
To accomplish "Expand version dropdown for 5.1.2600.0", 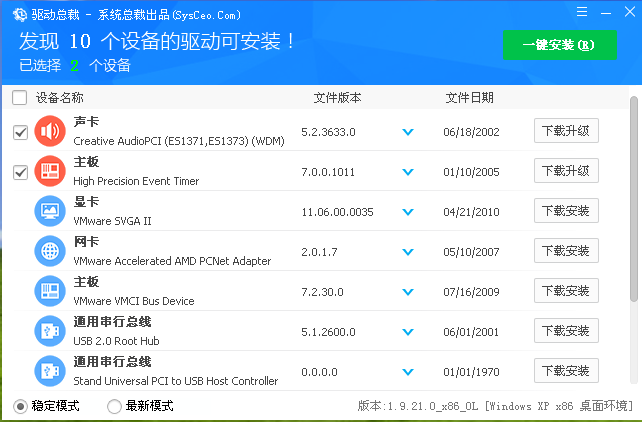I will pyautogui.click(x=408, y=332).
